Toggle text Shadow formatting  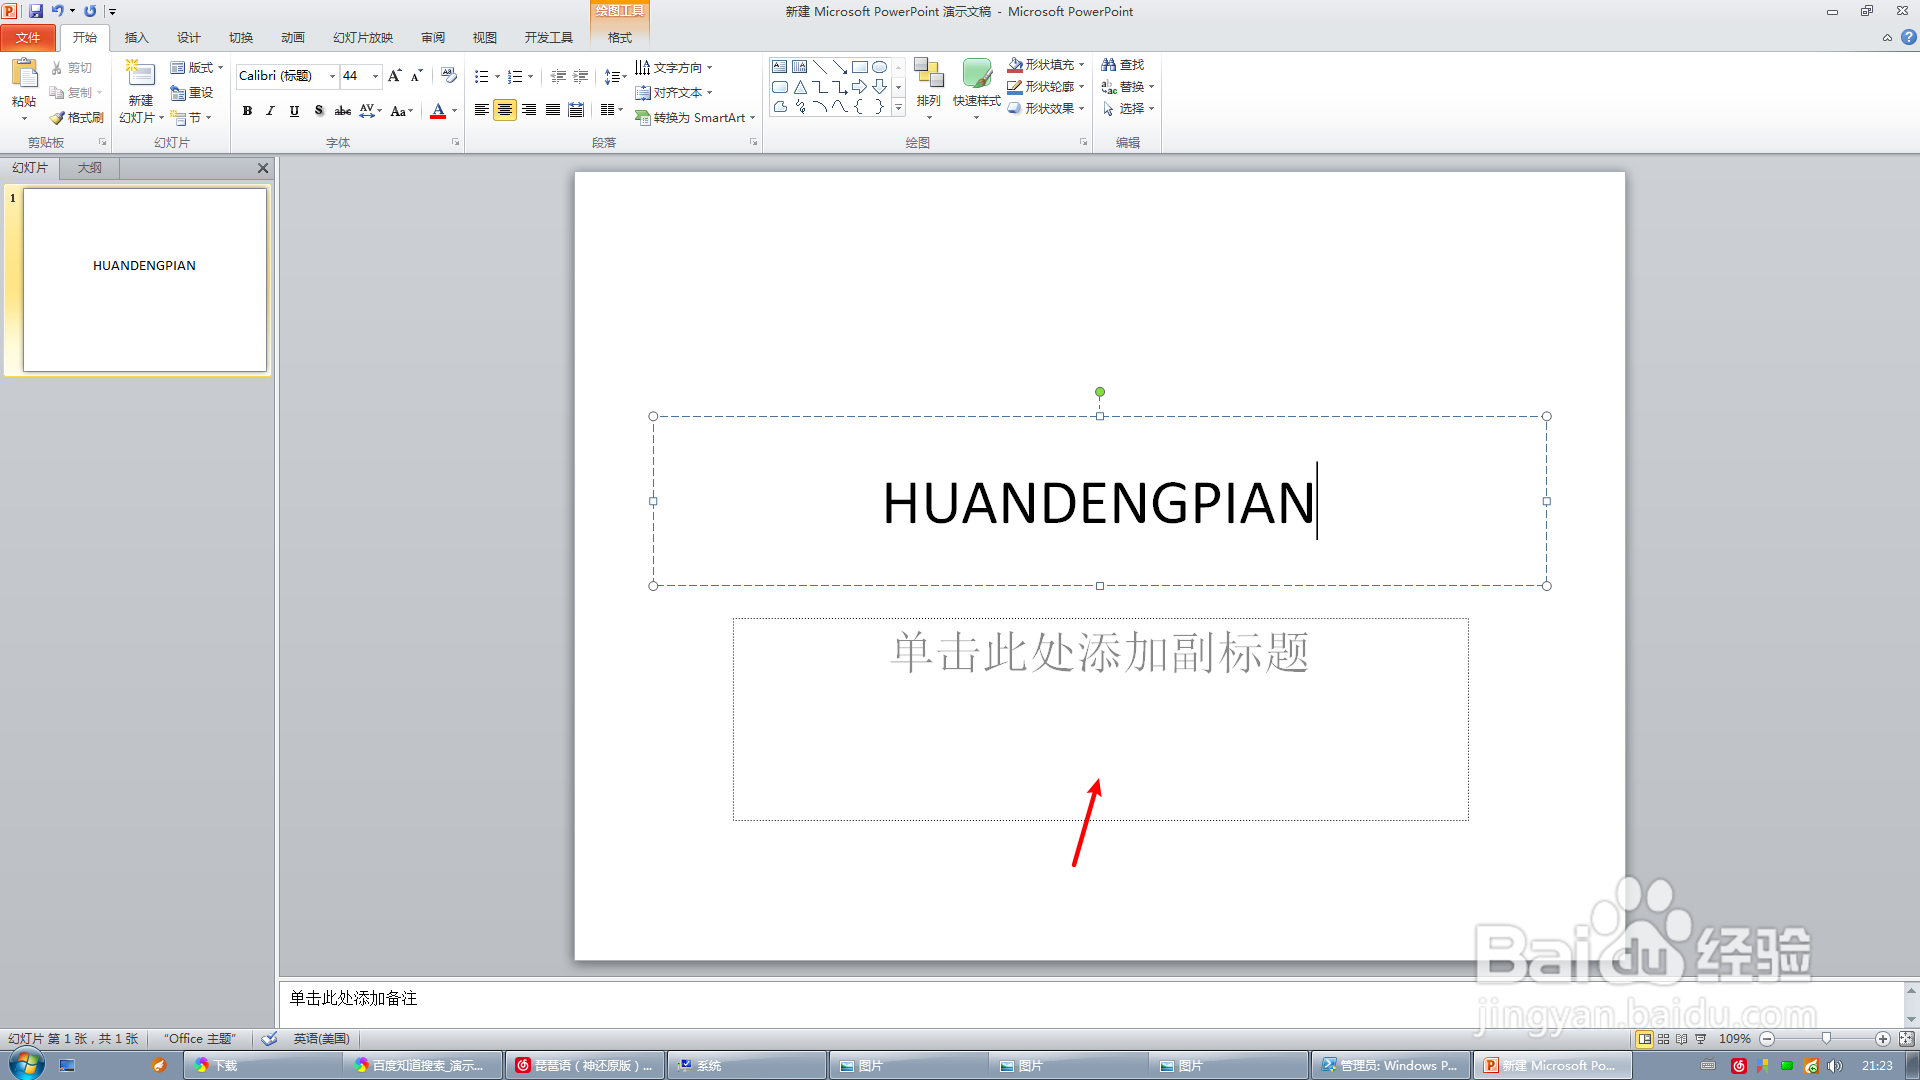318,111
